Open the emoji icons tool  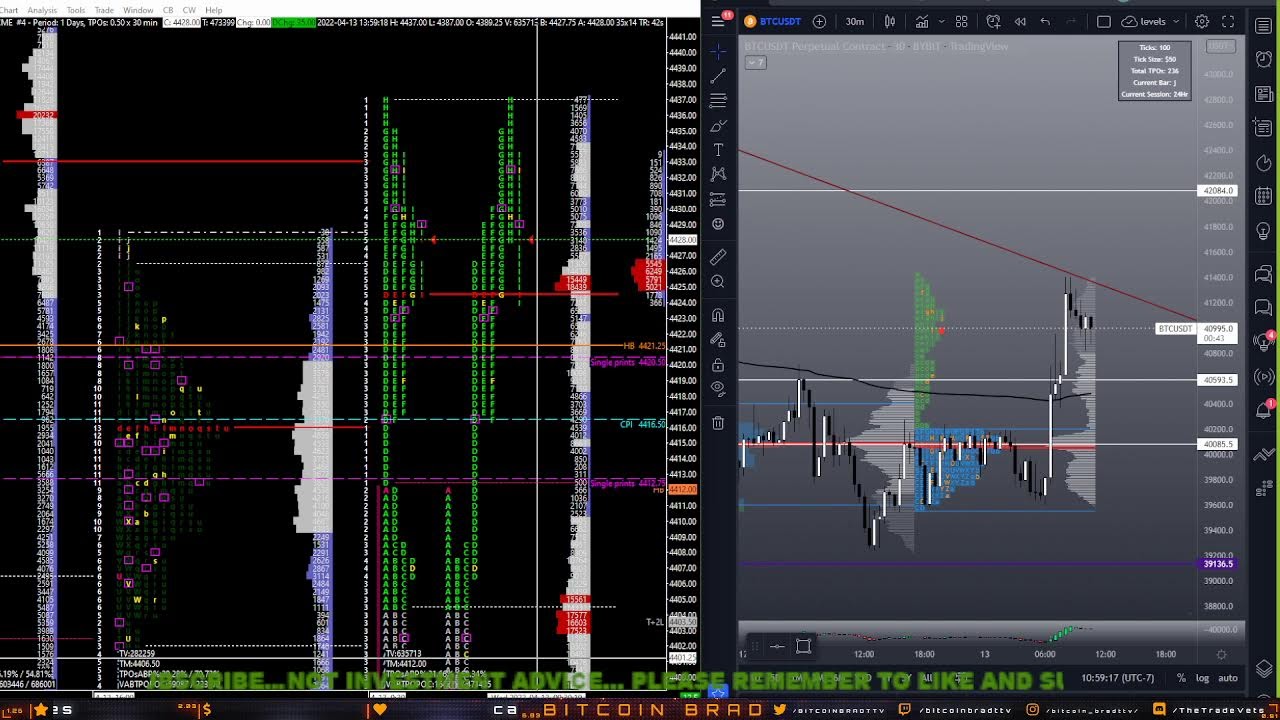(x=718, y=224)
